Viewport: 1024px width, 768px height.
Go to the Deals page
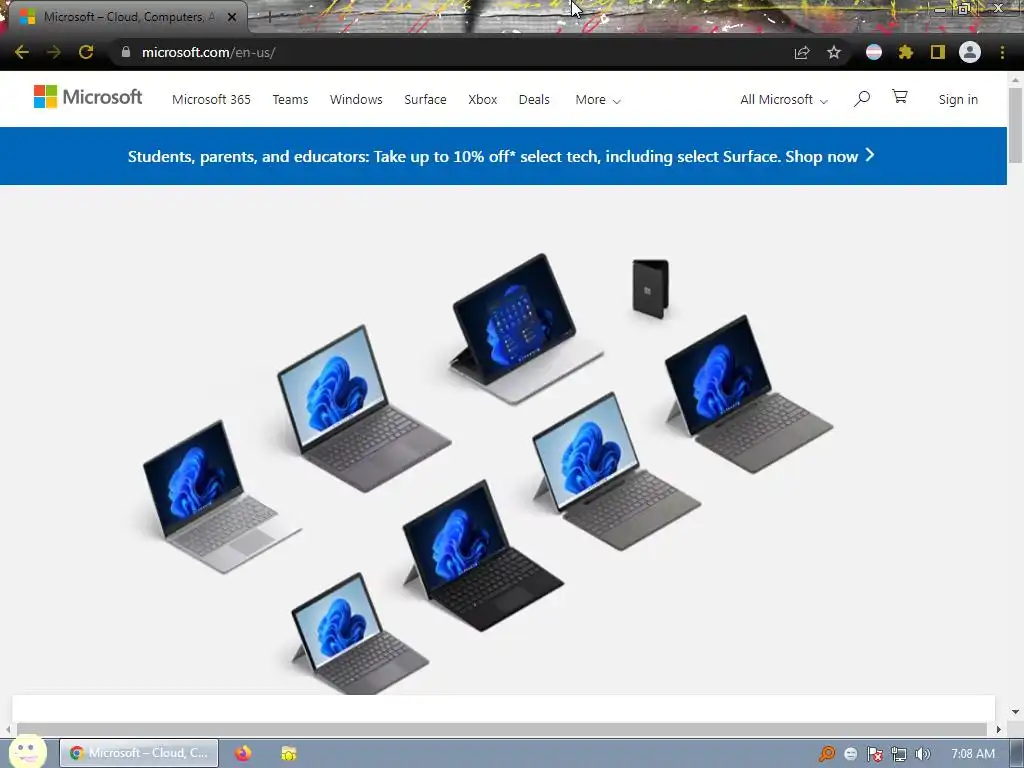[x=534, y=99]
